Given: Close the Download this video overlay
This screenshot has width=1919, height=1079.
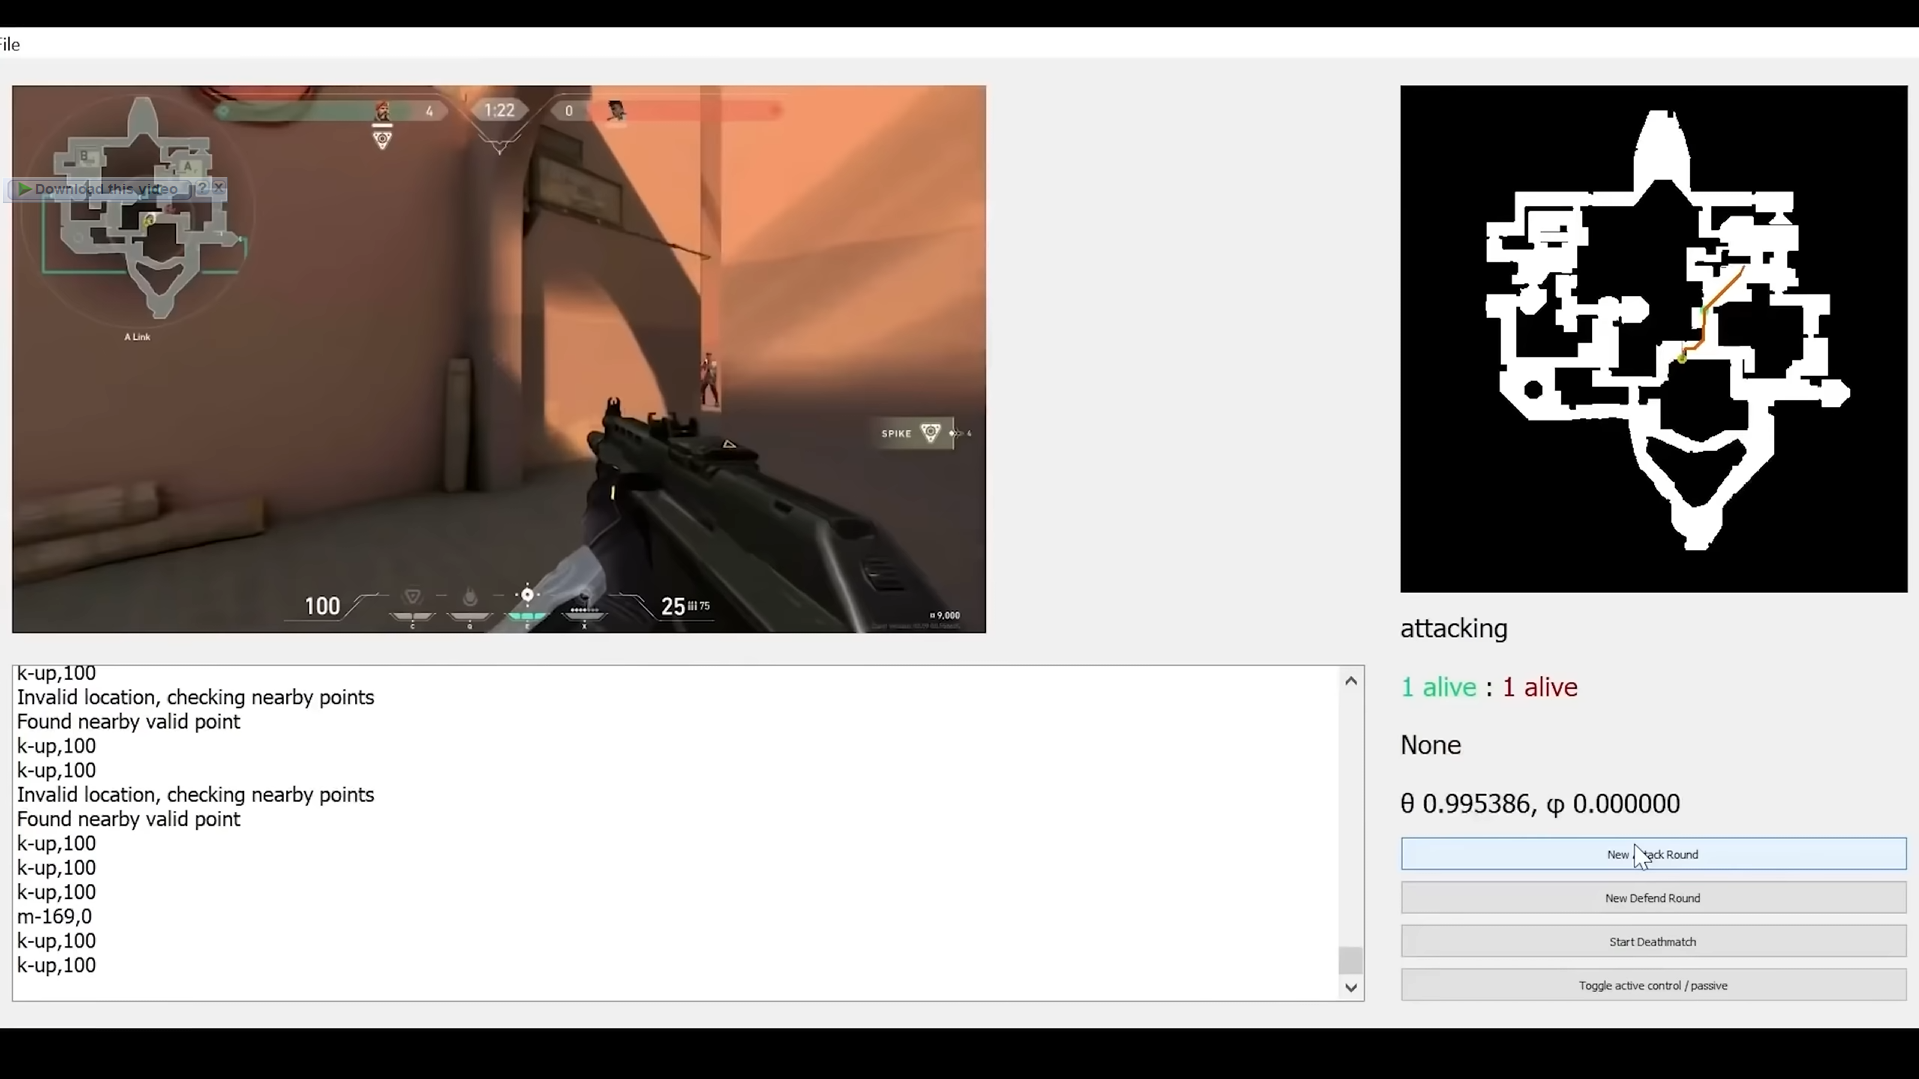Looking at the screenshot, I should click(x=218, y=188).
